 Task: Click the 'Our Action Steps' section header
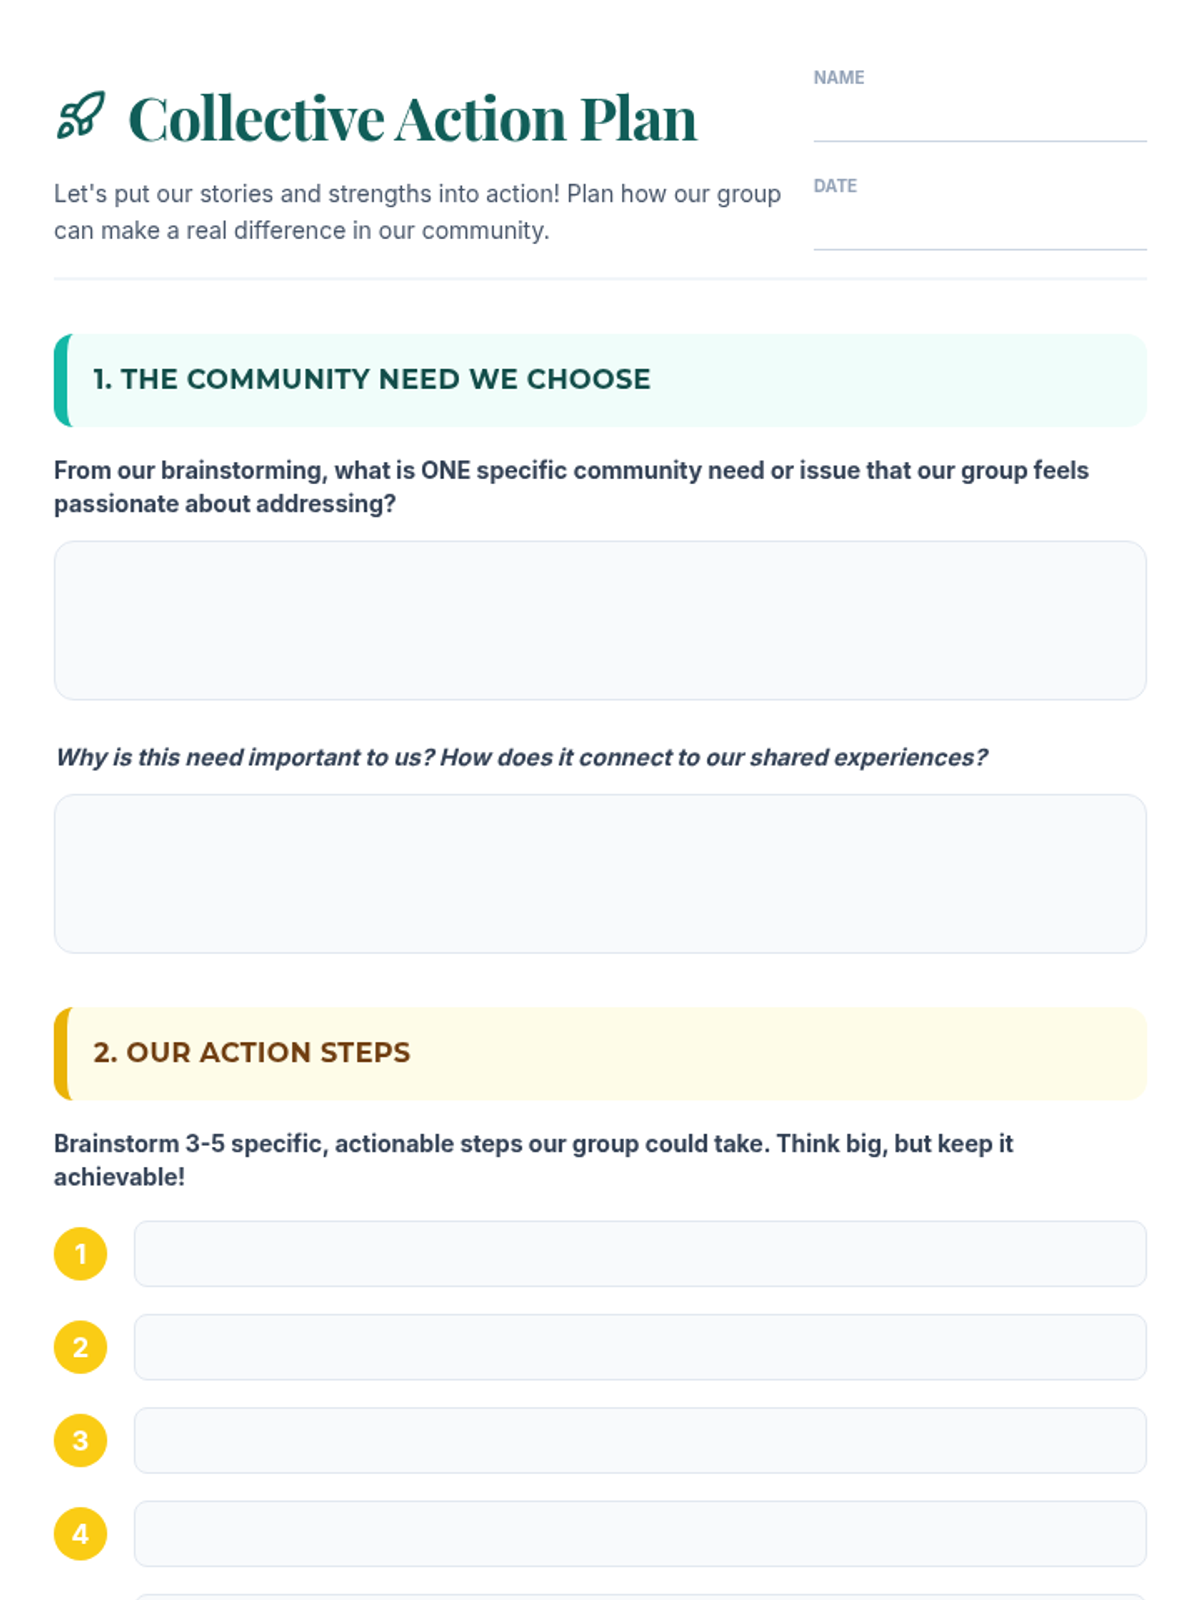(252, 1053)
